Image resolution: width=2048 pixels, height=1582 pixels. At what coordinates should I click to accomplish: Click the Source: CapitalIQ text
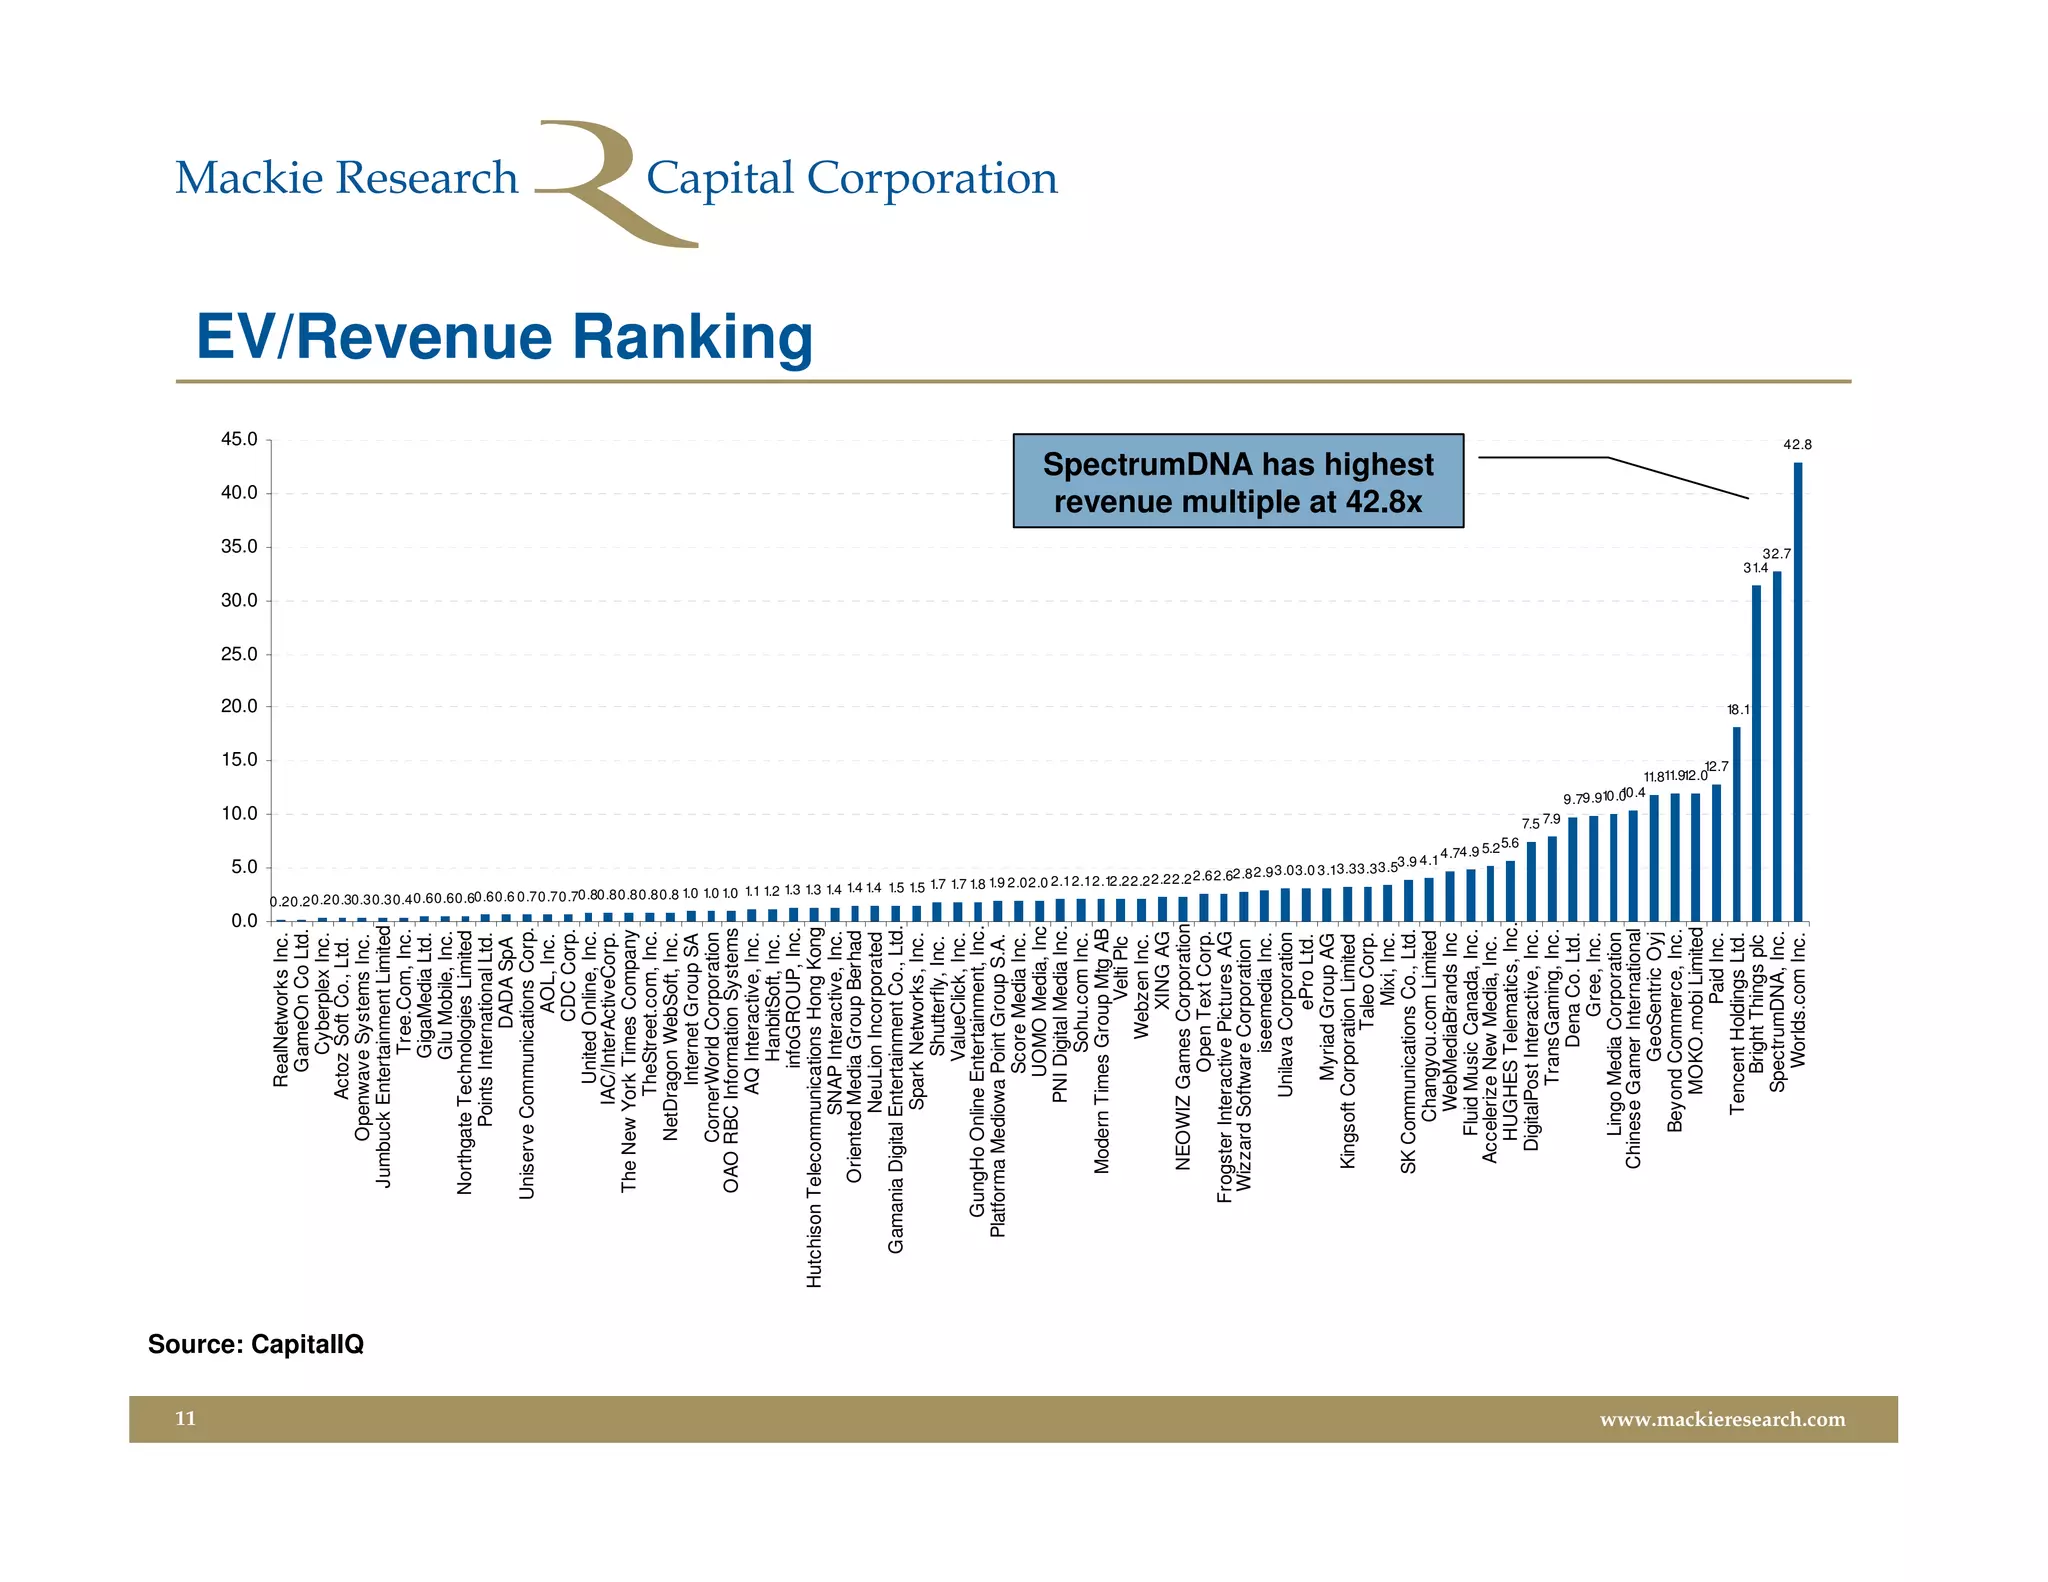click(256, 1344)
